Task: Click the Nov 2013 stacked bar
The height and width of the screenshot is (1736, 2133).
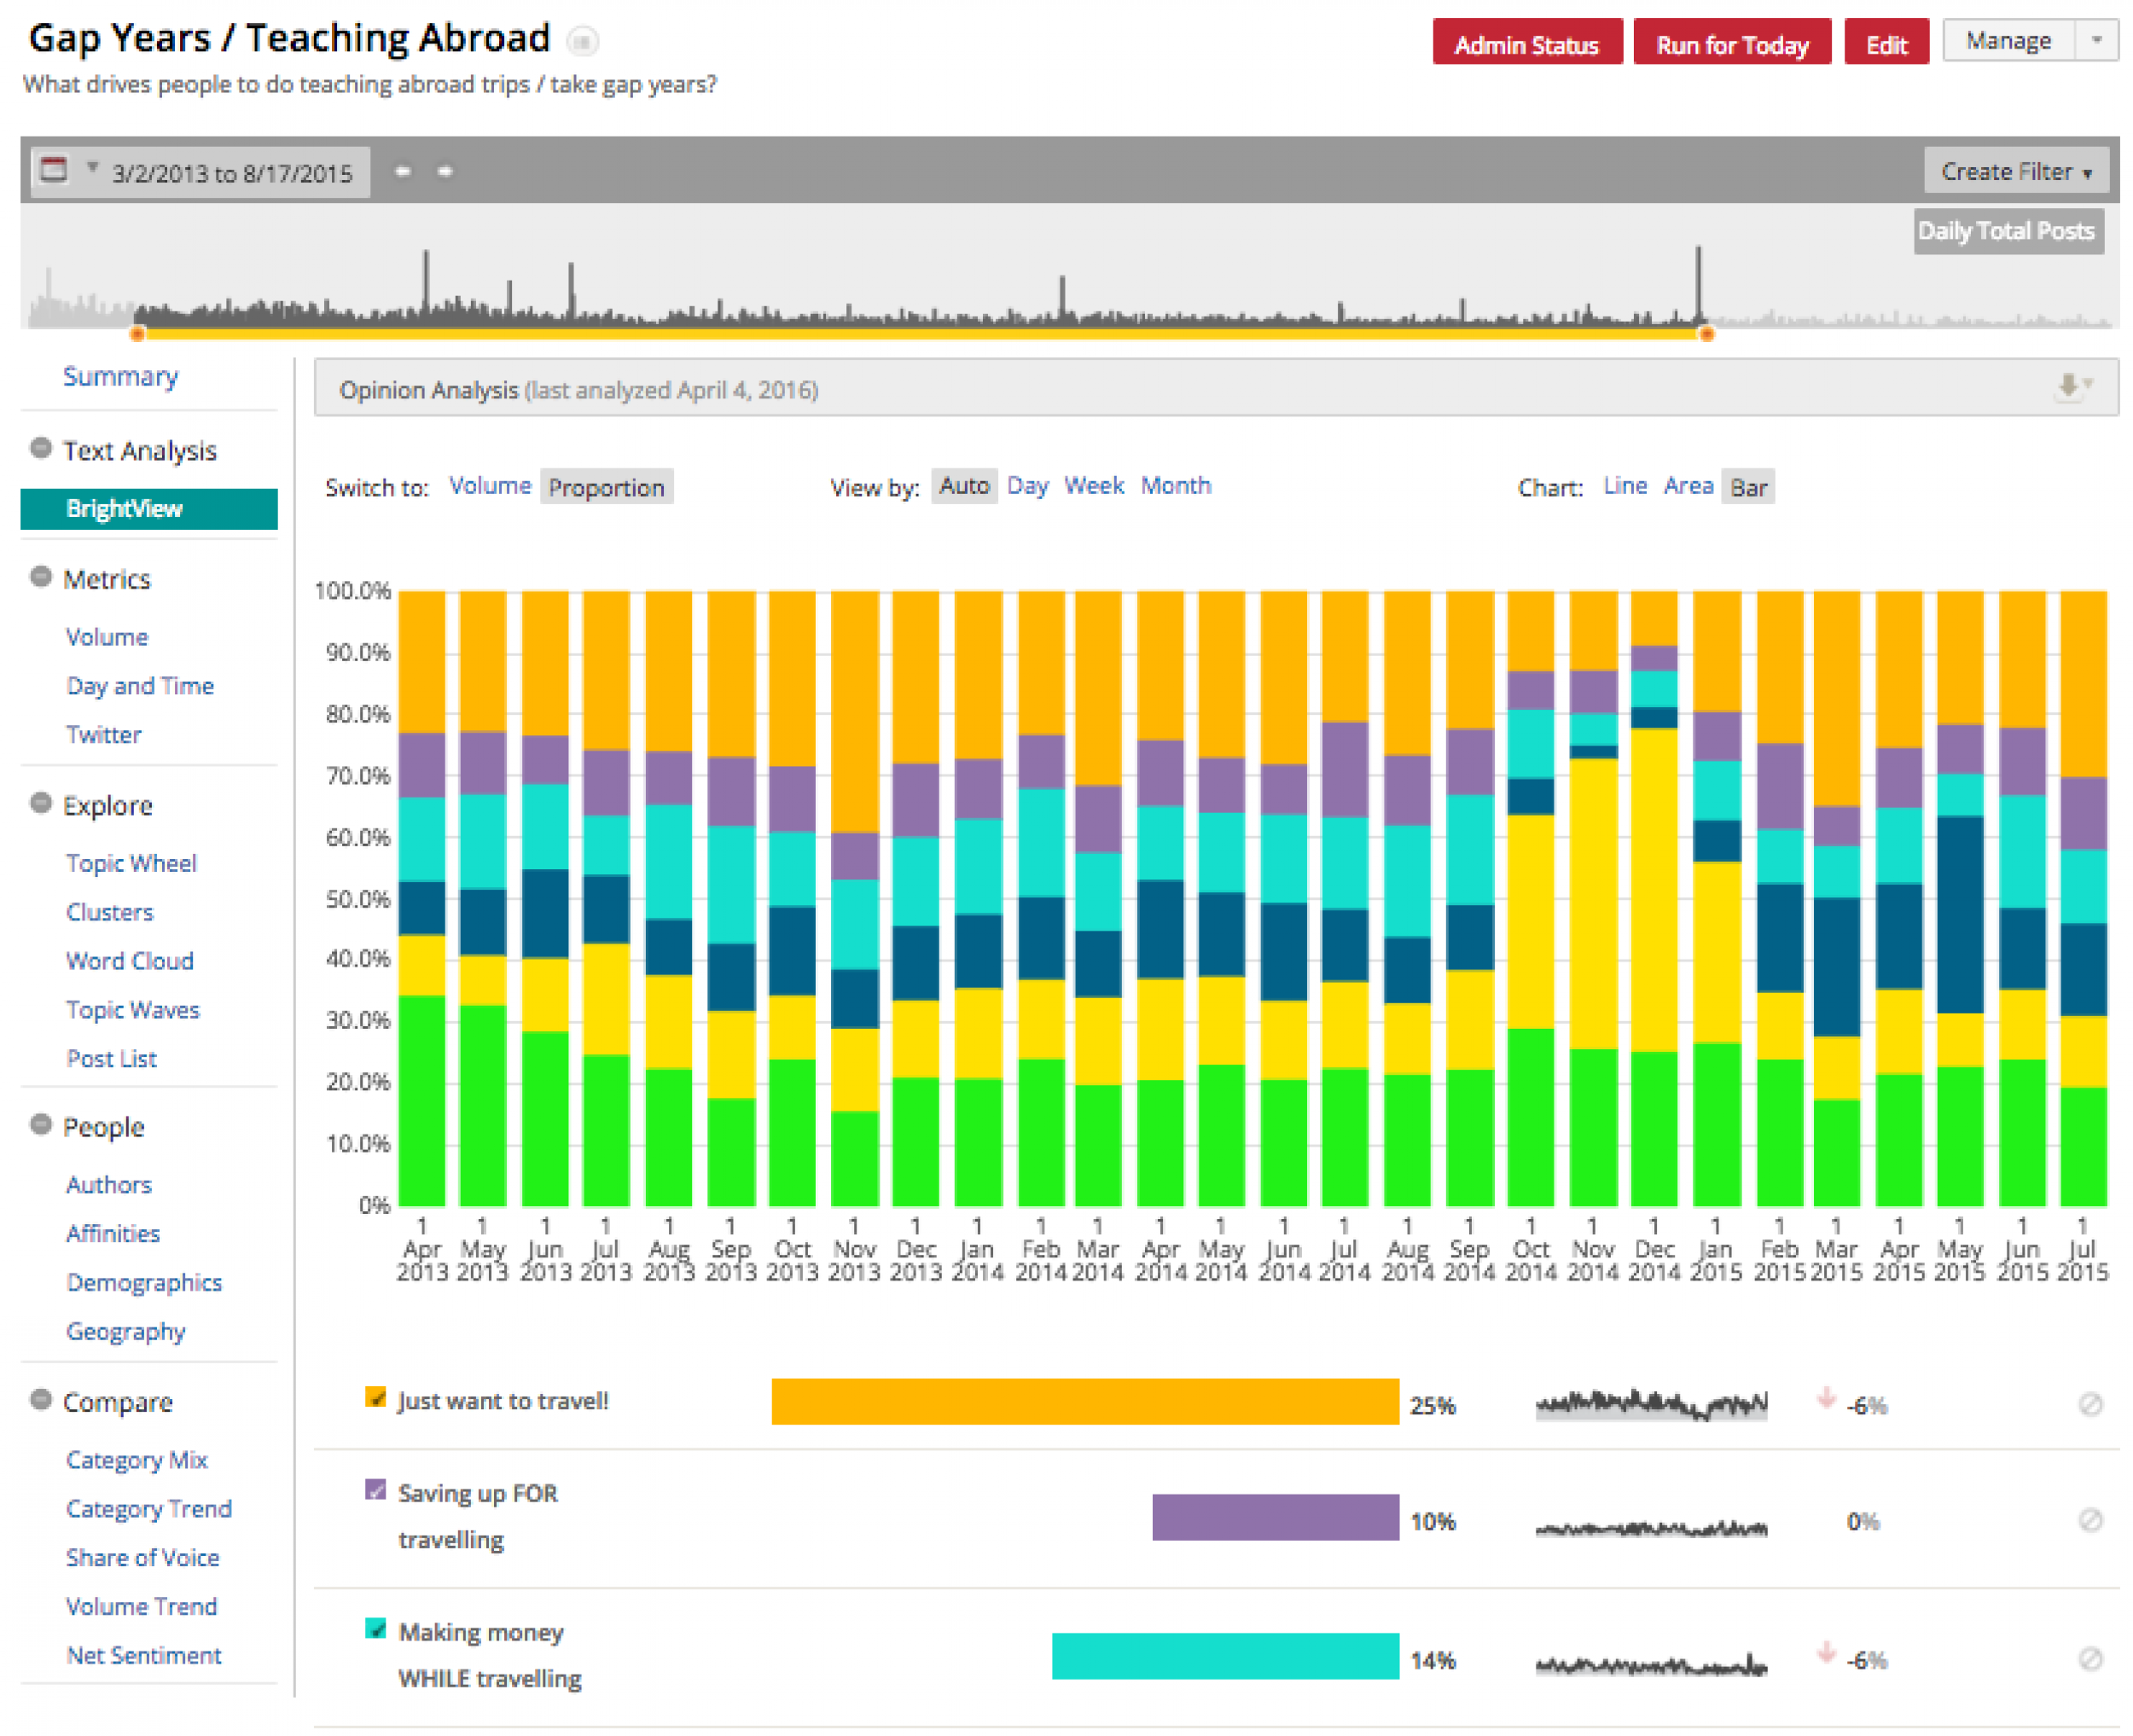Action: (855, 898)
